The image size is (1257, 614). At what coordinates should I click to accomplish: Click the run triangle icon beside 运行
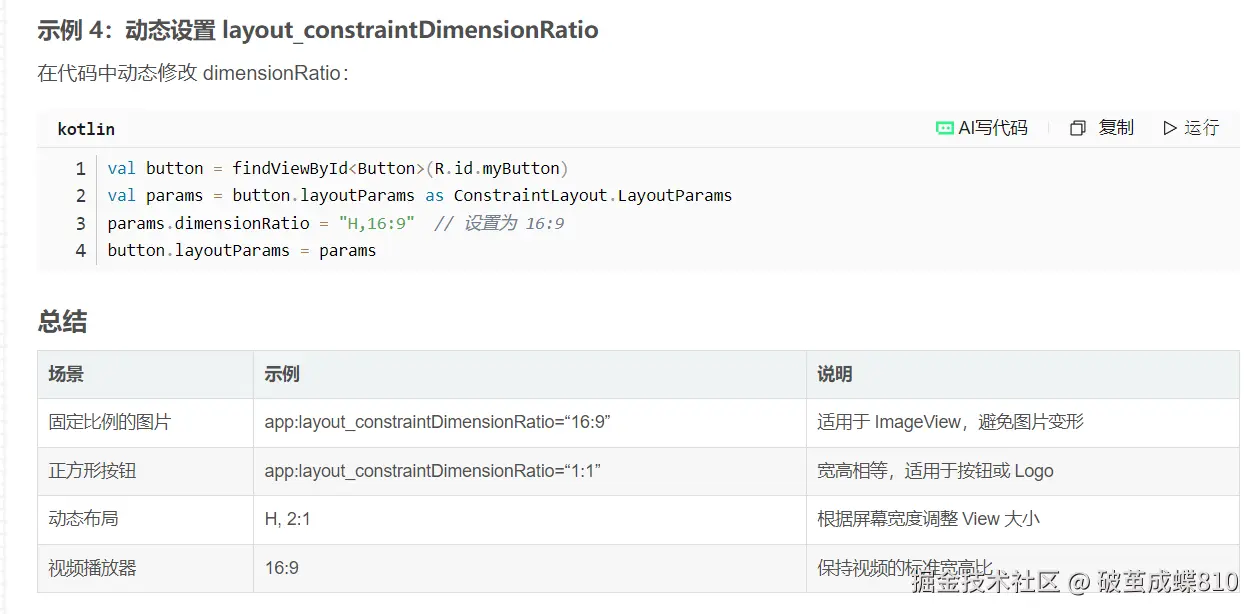tap(1169, 128)
